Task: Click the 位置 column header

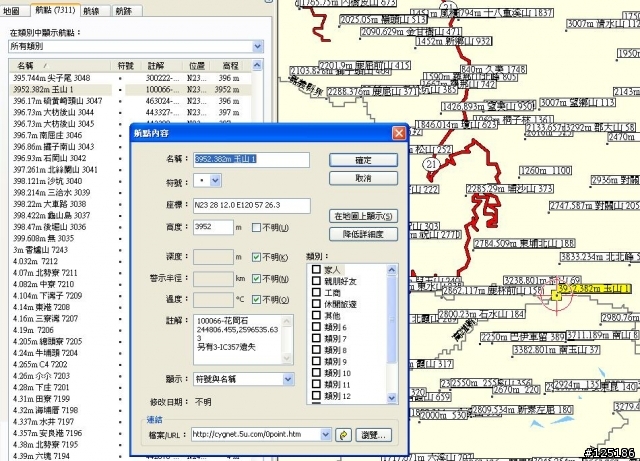Action: (197, 65)
